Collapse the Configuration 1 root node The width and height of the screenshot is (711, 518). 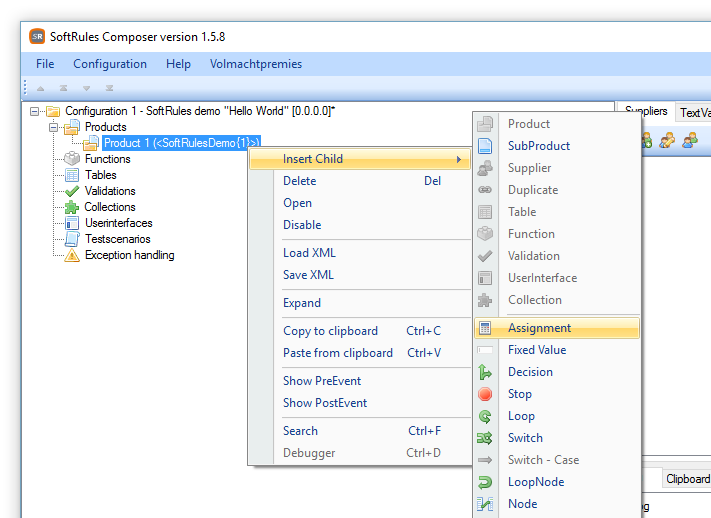(x=34, y=111)
